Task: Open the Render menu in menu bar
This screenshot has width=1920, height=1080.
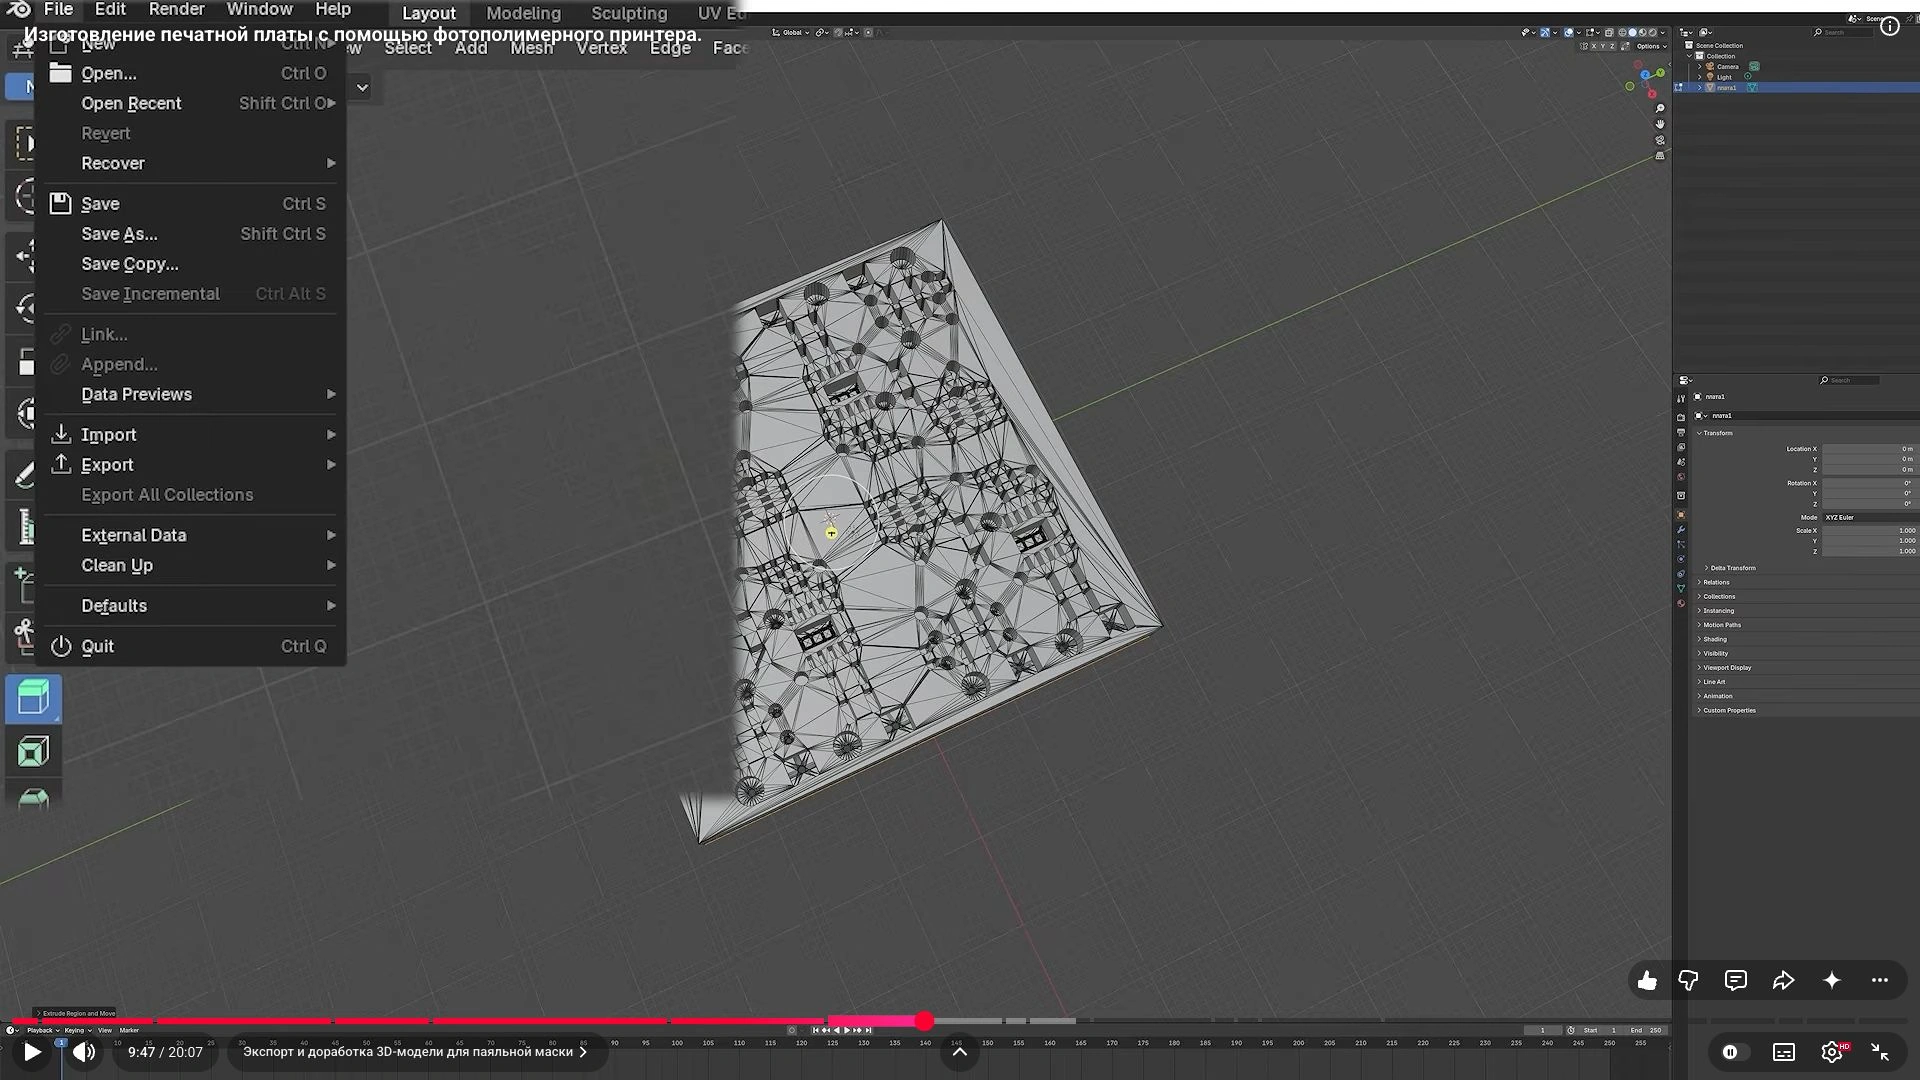Action: click(176, 10)
